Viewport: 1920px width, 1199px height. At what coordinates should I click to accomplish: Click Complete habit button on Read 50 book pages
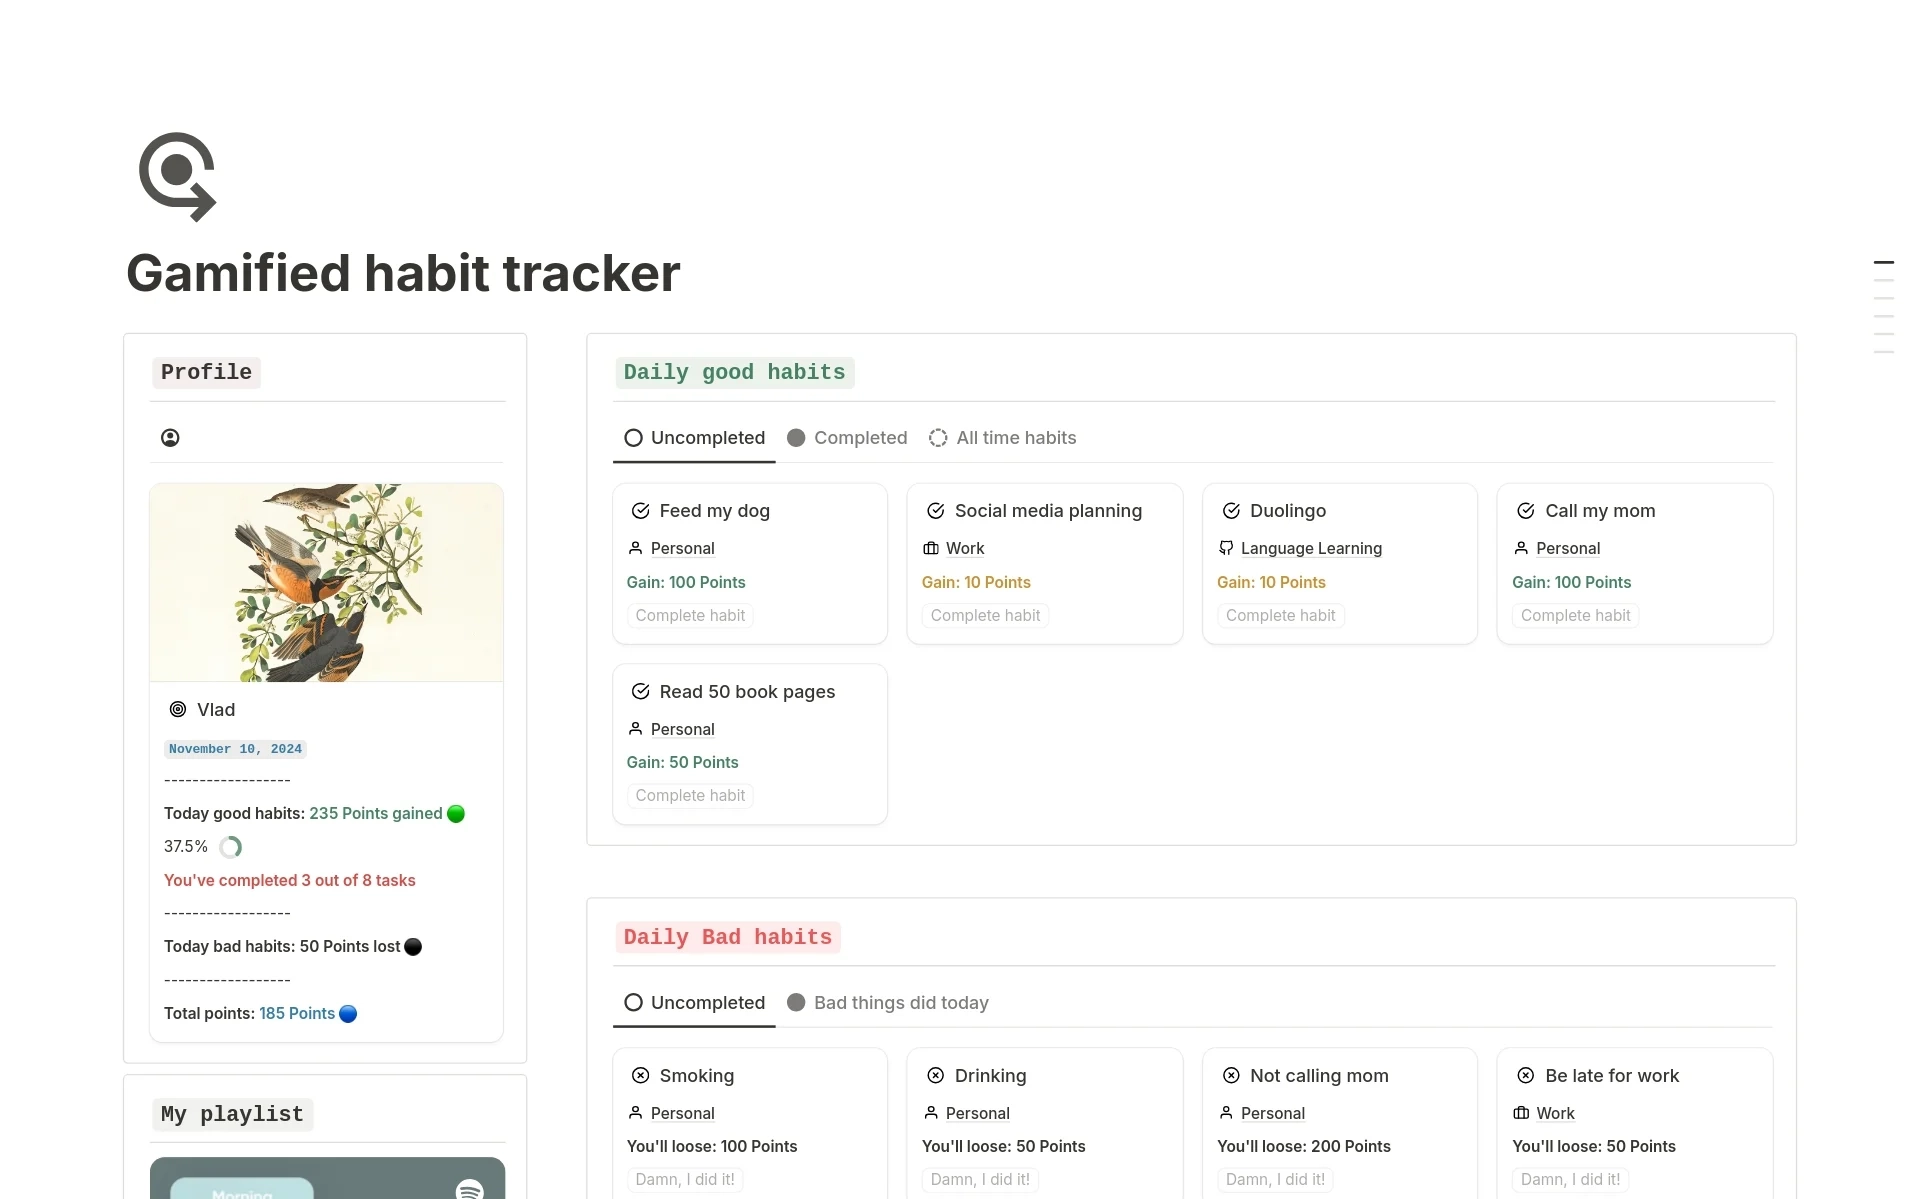coord(691,794)
